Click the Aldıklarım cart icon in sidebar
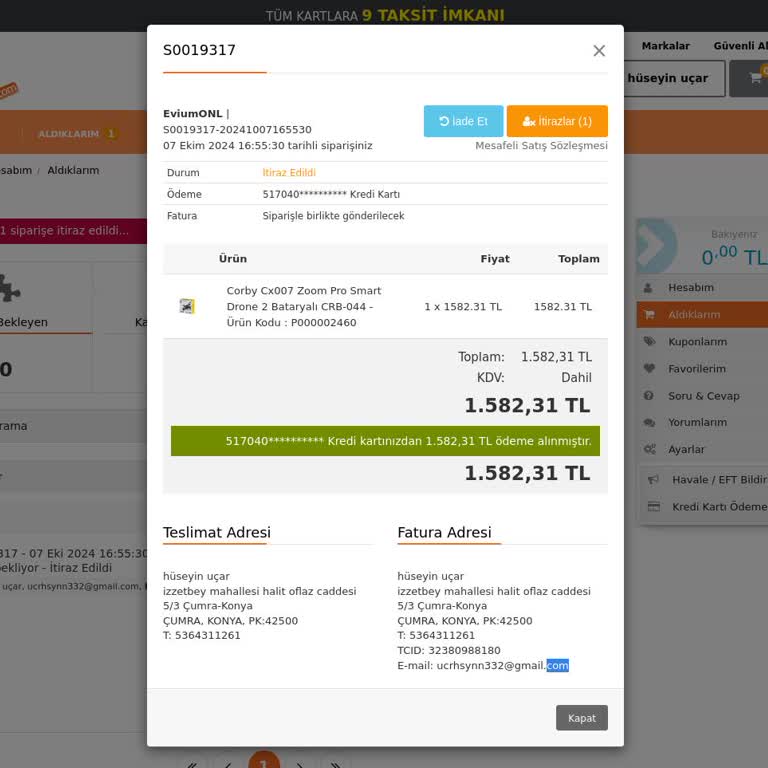 (x=649, y=314)
